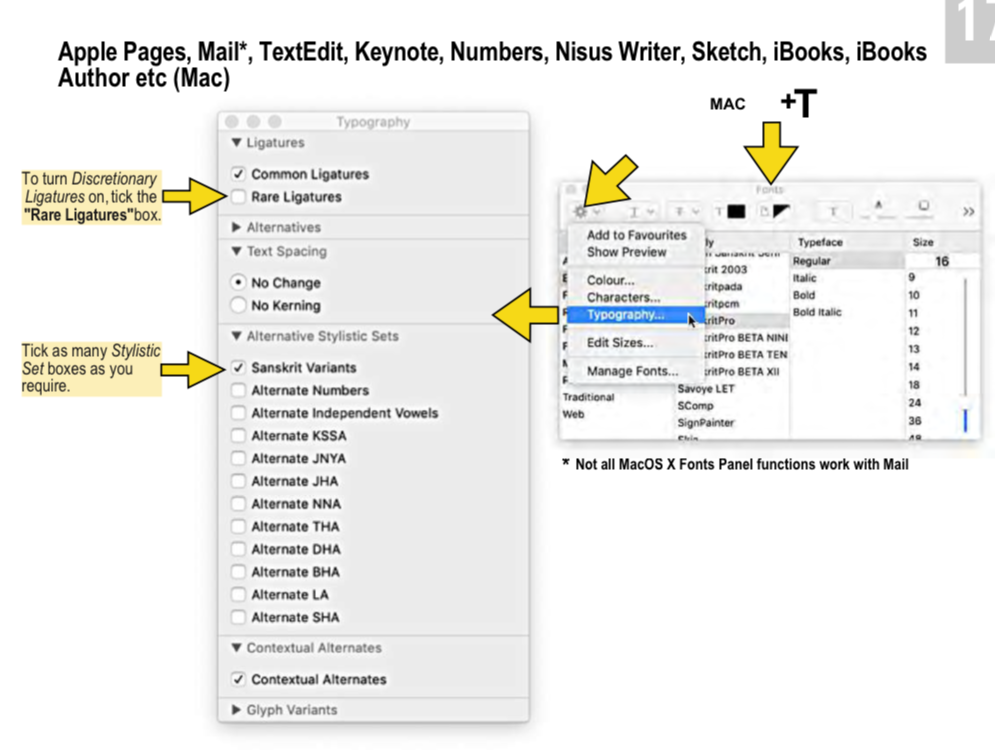Tick the Alternate Numbers checkbox
Screen dimensions: 995x750
239,390
